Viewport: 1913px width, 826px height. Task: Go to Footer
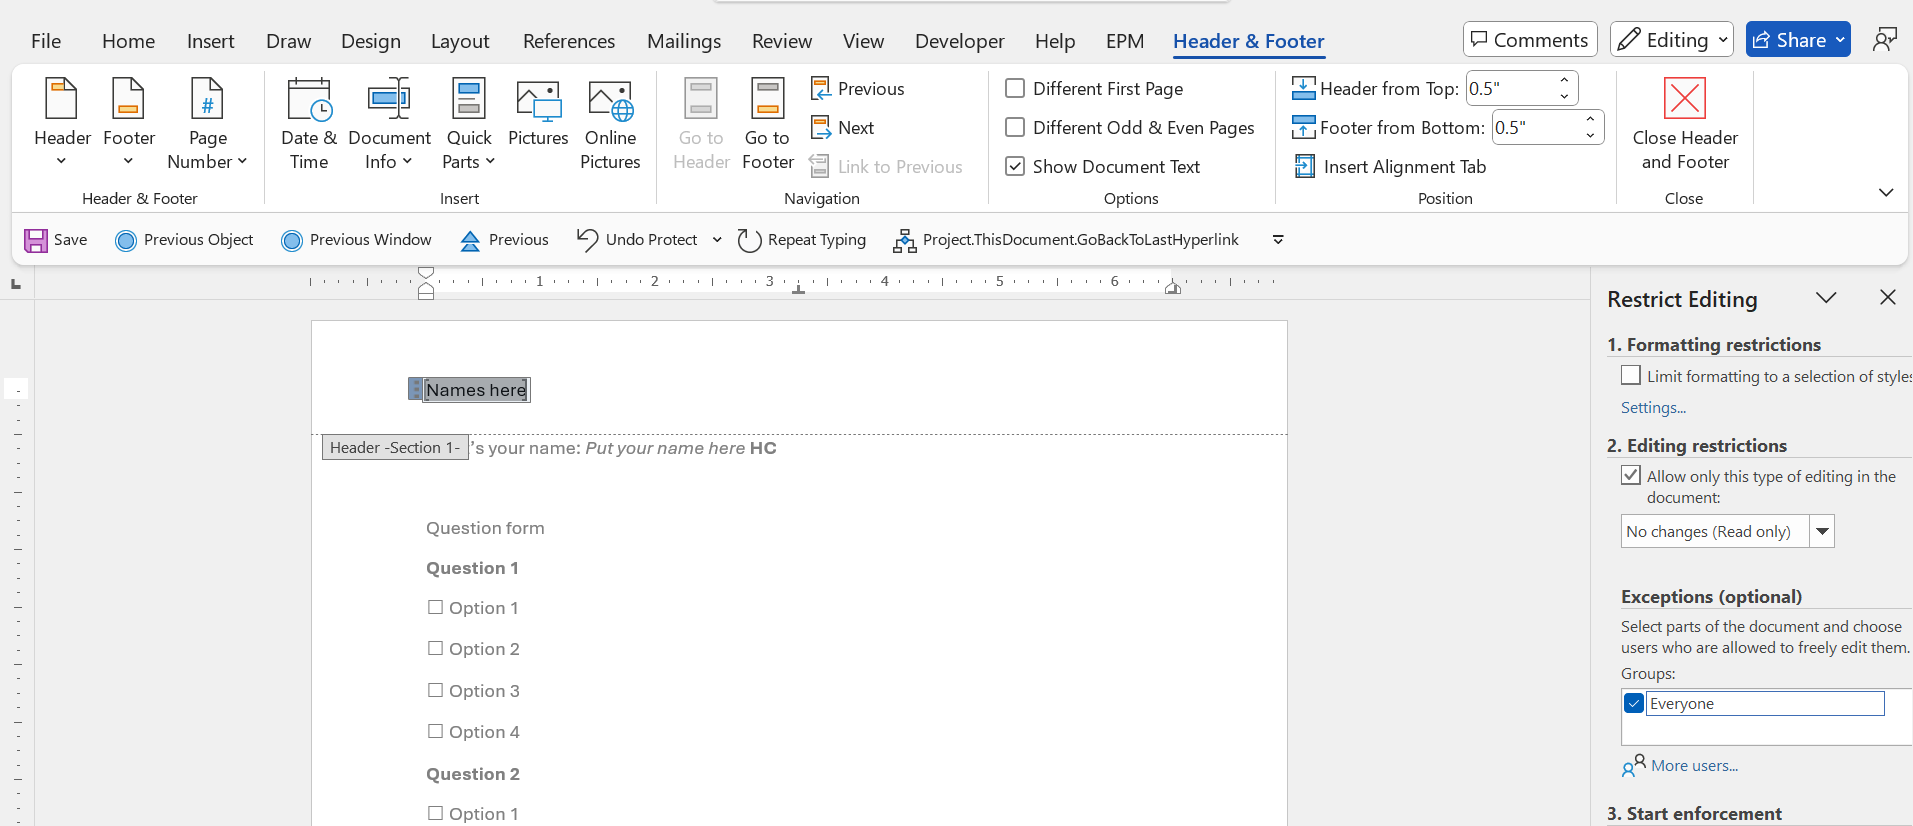click(768, 123)
